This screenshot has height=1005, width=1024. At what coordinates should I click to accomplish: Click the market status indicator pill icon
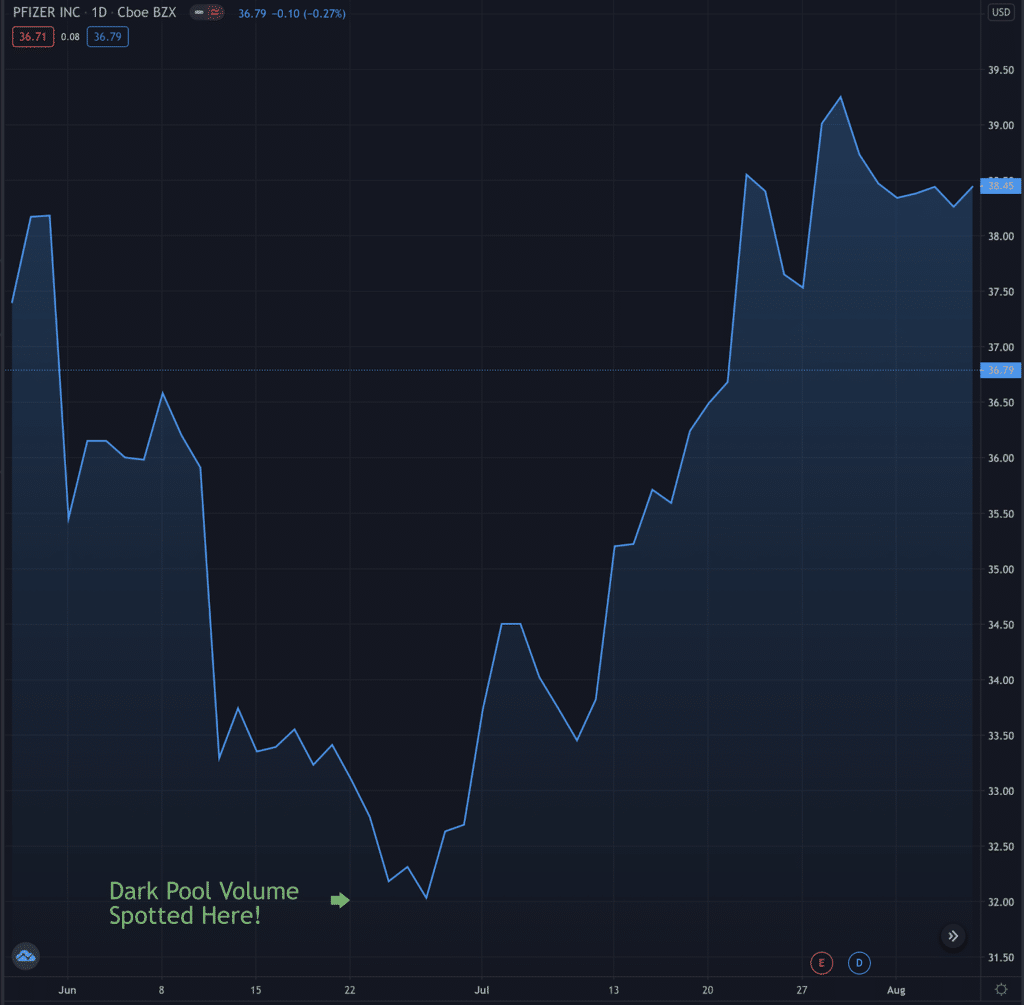coord(207,12)
